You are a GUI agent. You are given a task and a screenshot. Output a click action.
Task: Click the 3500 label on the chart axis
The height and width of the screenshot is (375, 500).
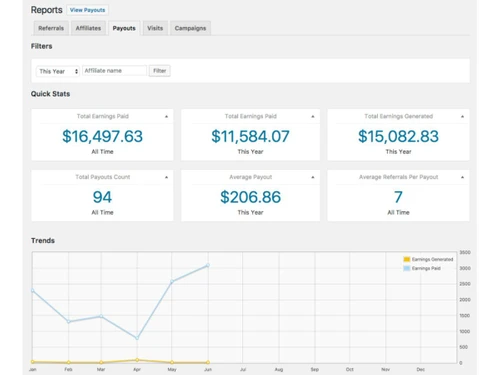pos(465,252)
